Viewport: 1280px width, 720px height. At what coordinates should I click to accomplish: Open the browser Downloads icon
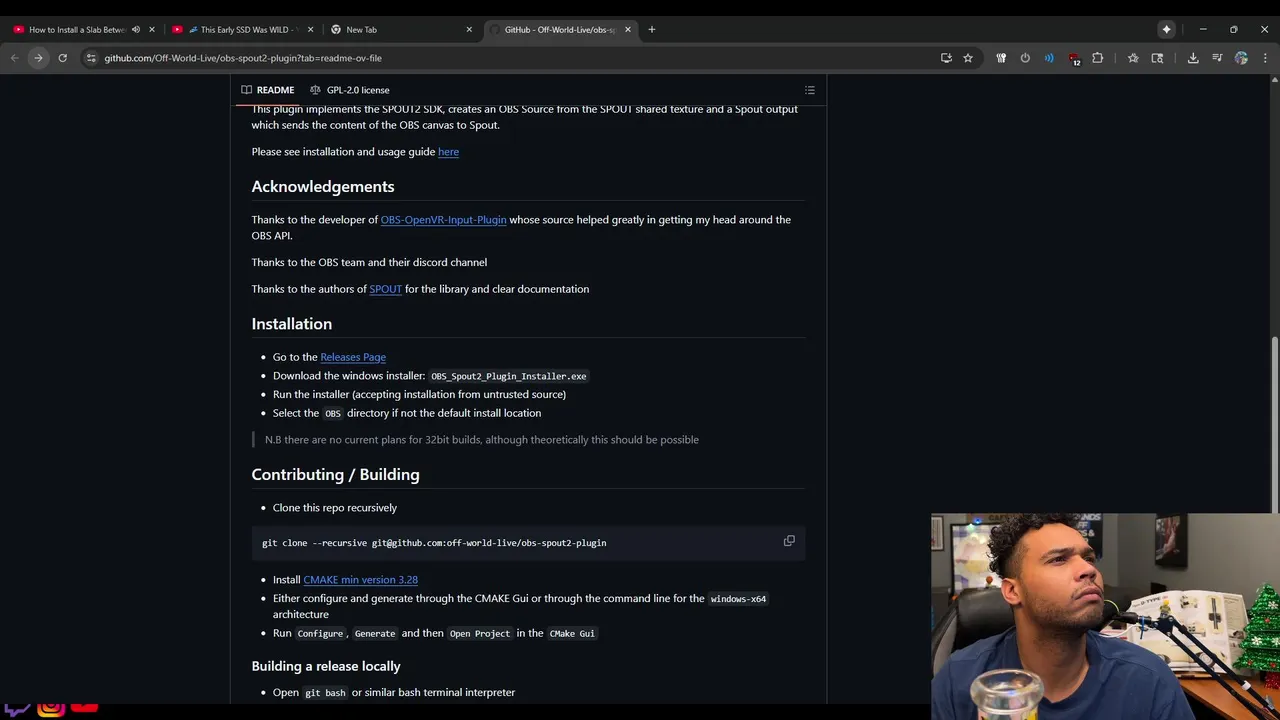click(1193, 58)
